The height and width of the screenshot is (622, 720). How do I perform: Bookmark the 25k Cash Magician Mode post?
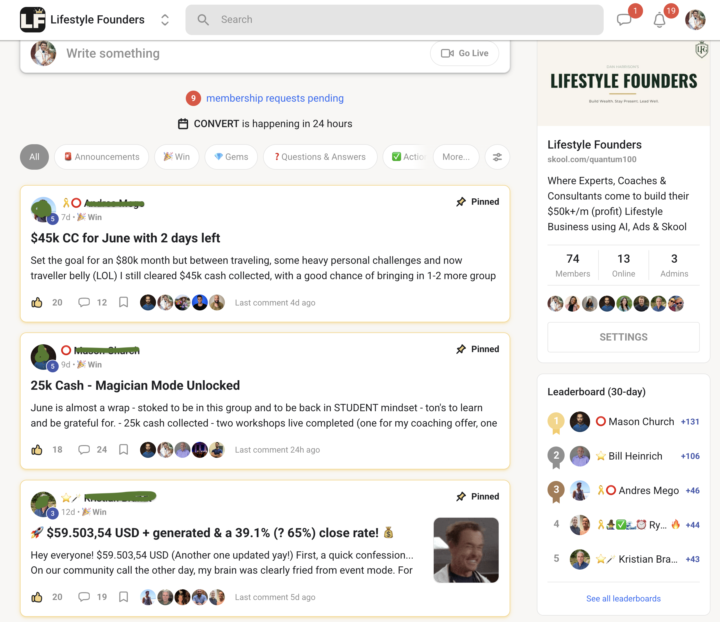[124, 449]
